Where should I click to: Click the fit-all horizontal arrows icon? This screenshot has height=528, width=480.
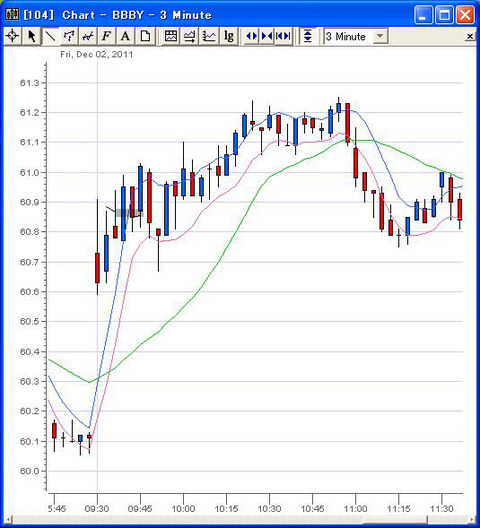[x=283, y=36]
